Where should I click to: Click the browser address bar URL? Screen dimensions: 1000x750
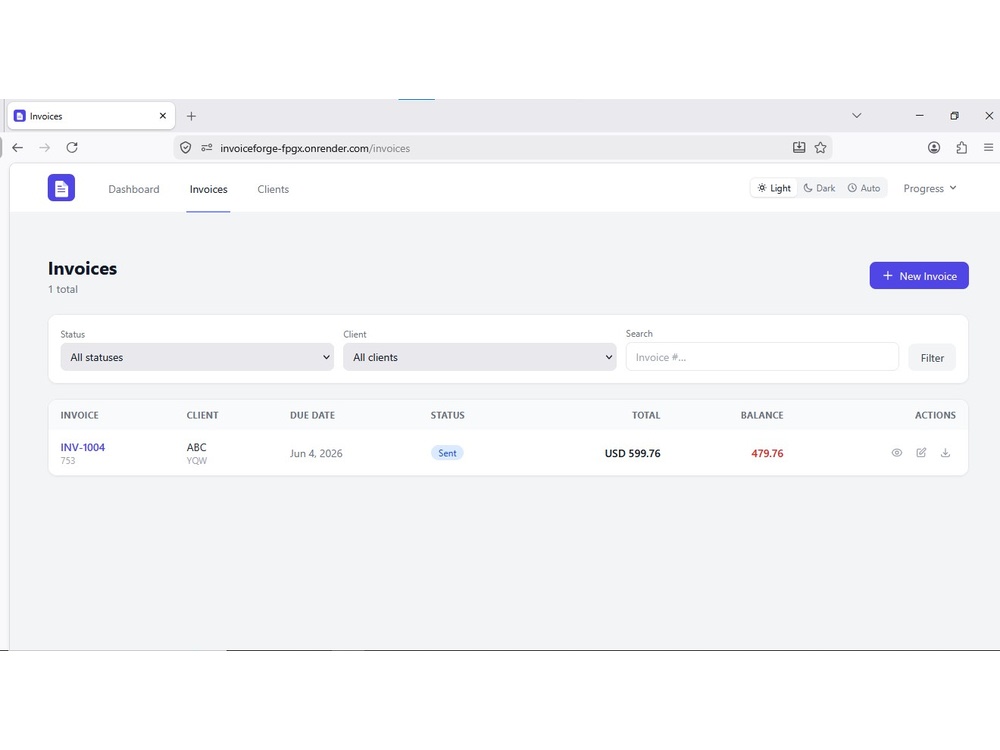pos(315,148)
